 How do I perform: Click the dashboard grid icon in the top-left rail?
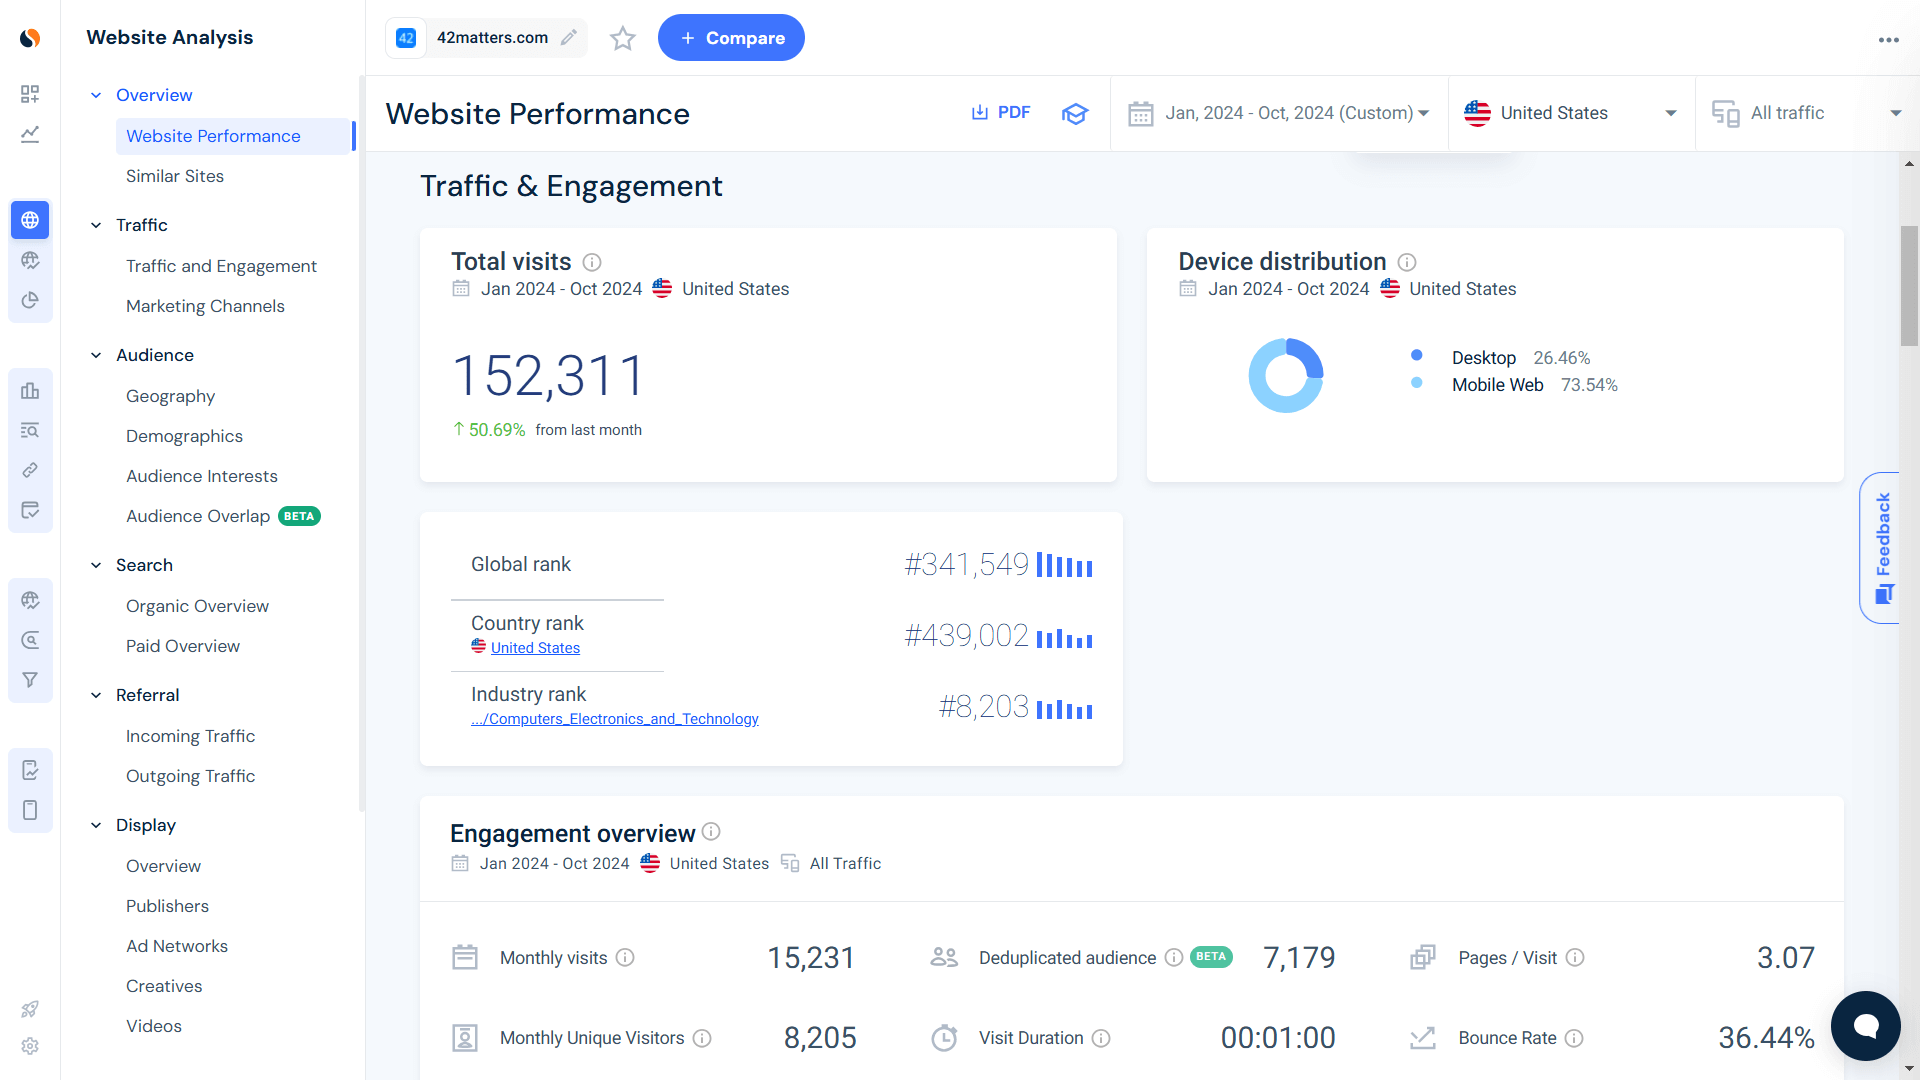tap(30, 94)
